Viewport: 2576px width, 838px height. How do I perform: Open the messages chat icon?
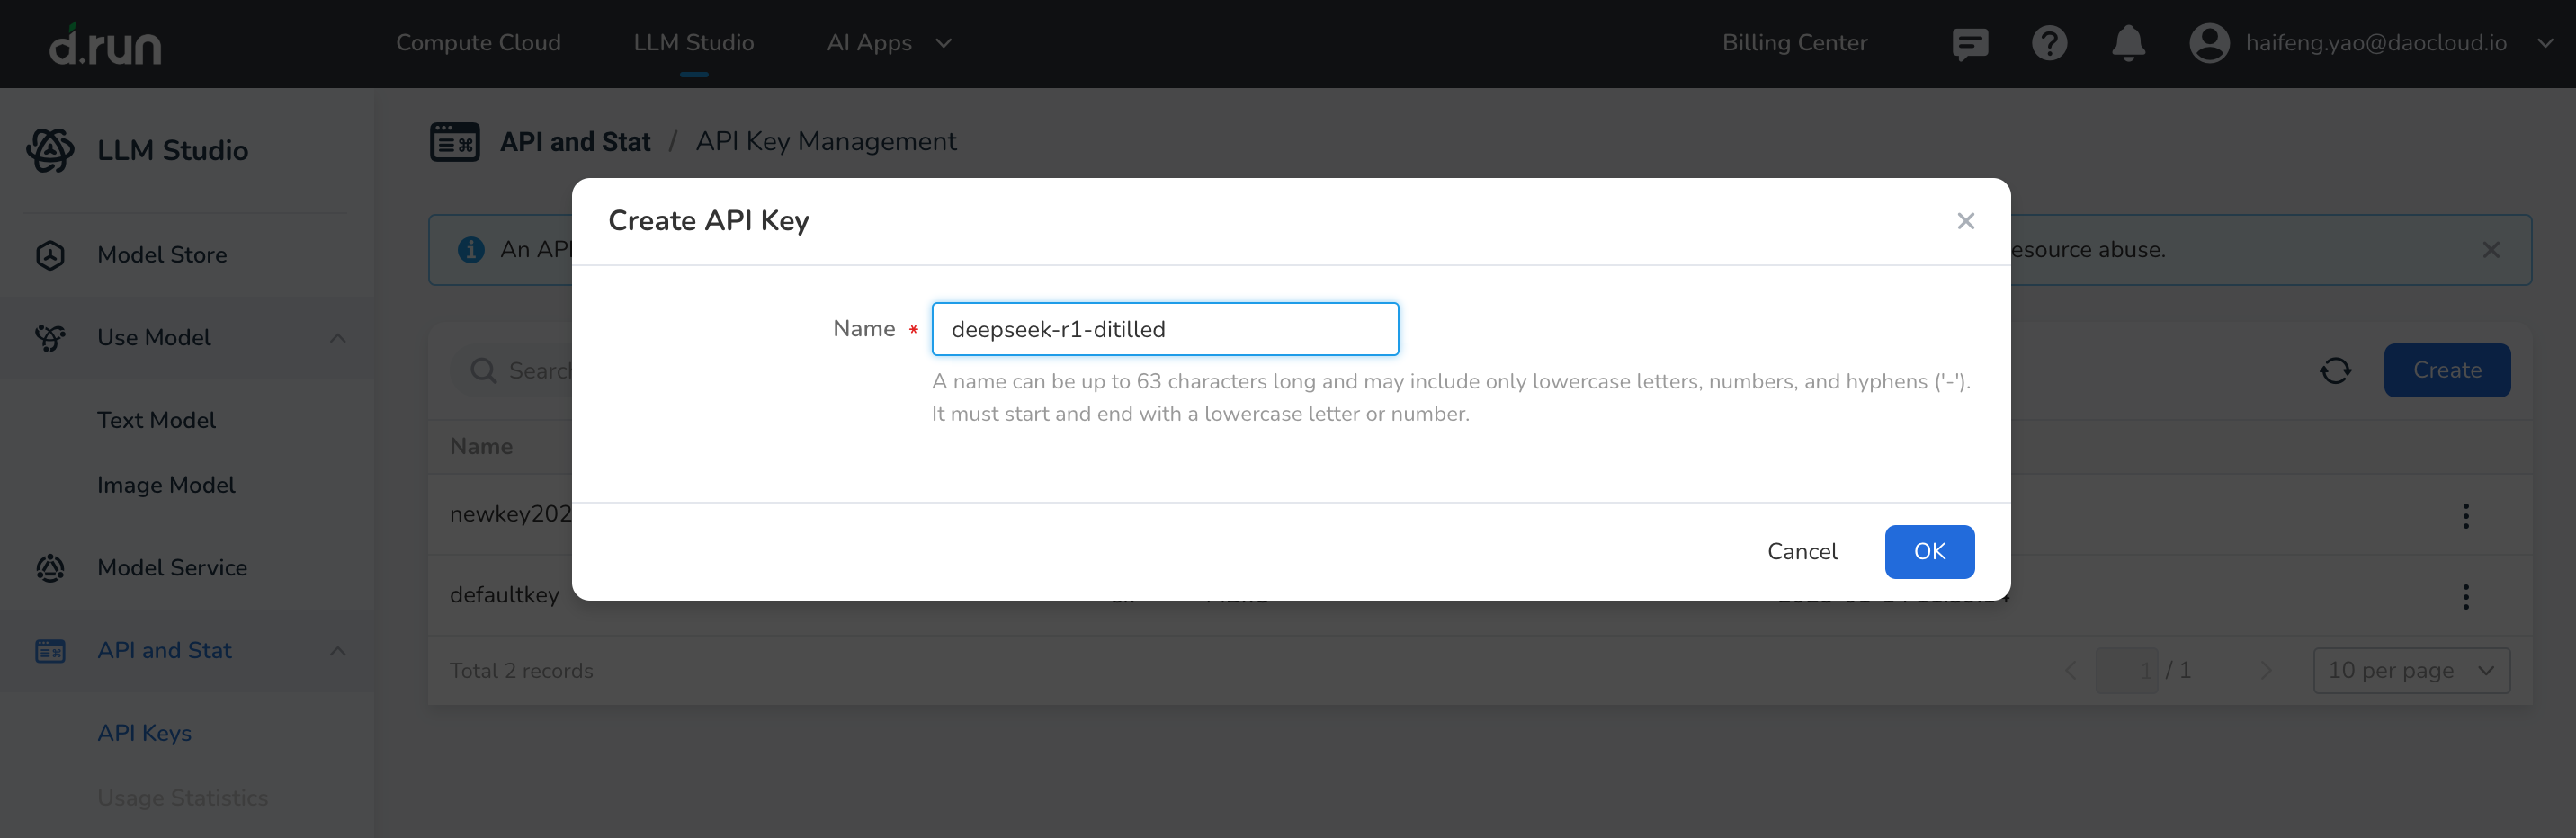(1969, 44)
